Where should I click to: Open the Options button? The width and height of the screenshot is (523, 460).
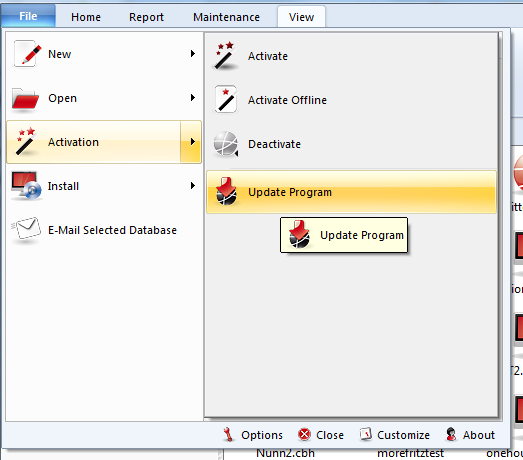pos(253,435)
